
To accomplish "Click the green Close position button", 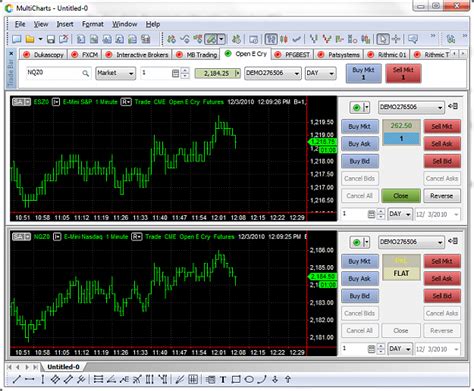I will pos(401,196).
